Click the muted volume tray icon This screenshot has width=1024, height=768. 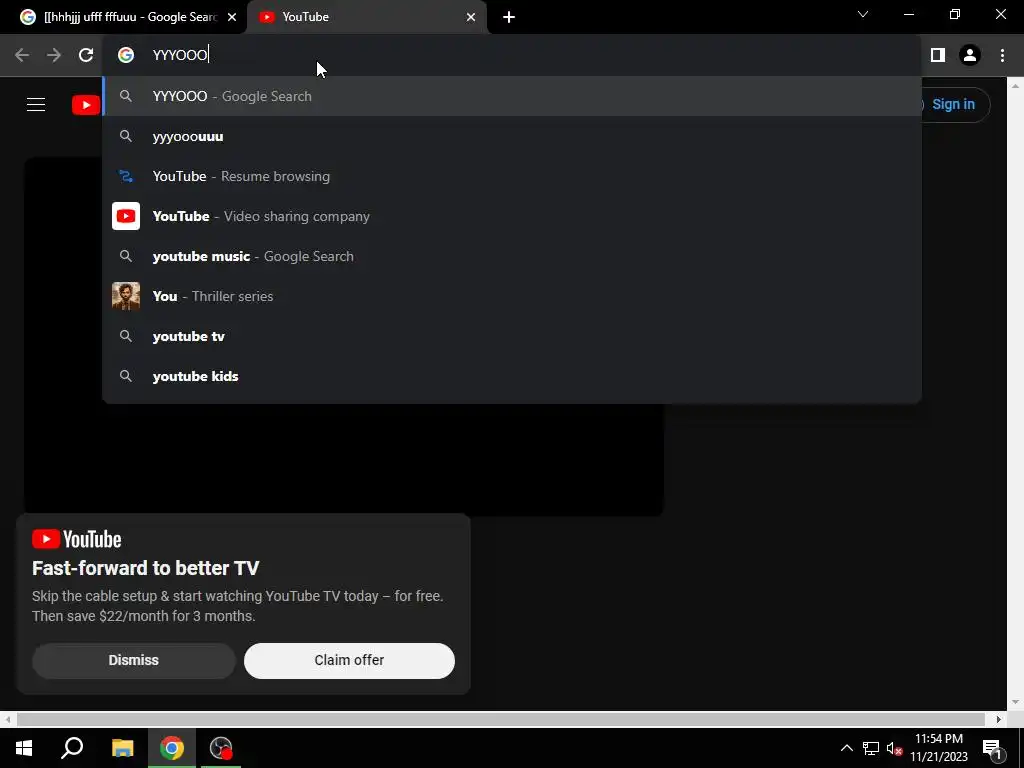(894, 748)
